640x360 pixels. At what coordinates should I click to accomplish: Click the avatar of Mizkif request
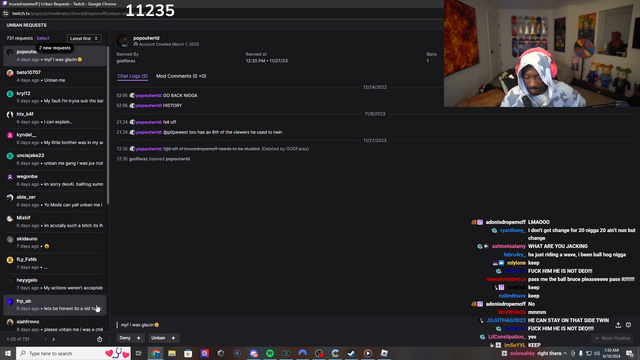pyautogui.click(x=10, y=218)
